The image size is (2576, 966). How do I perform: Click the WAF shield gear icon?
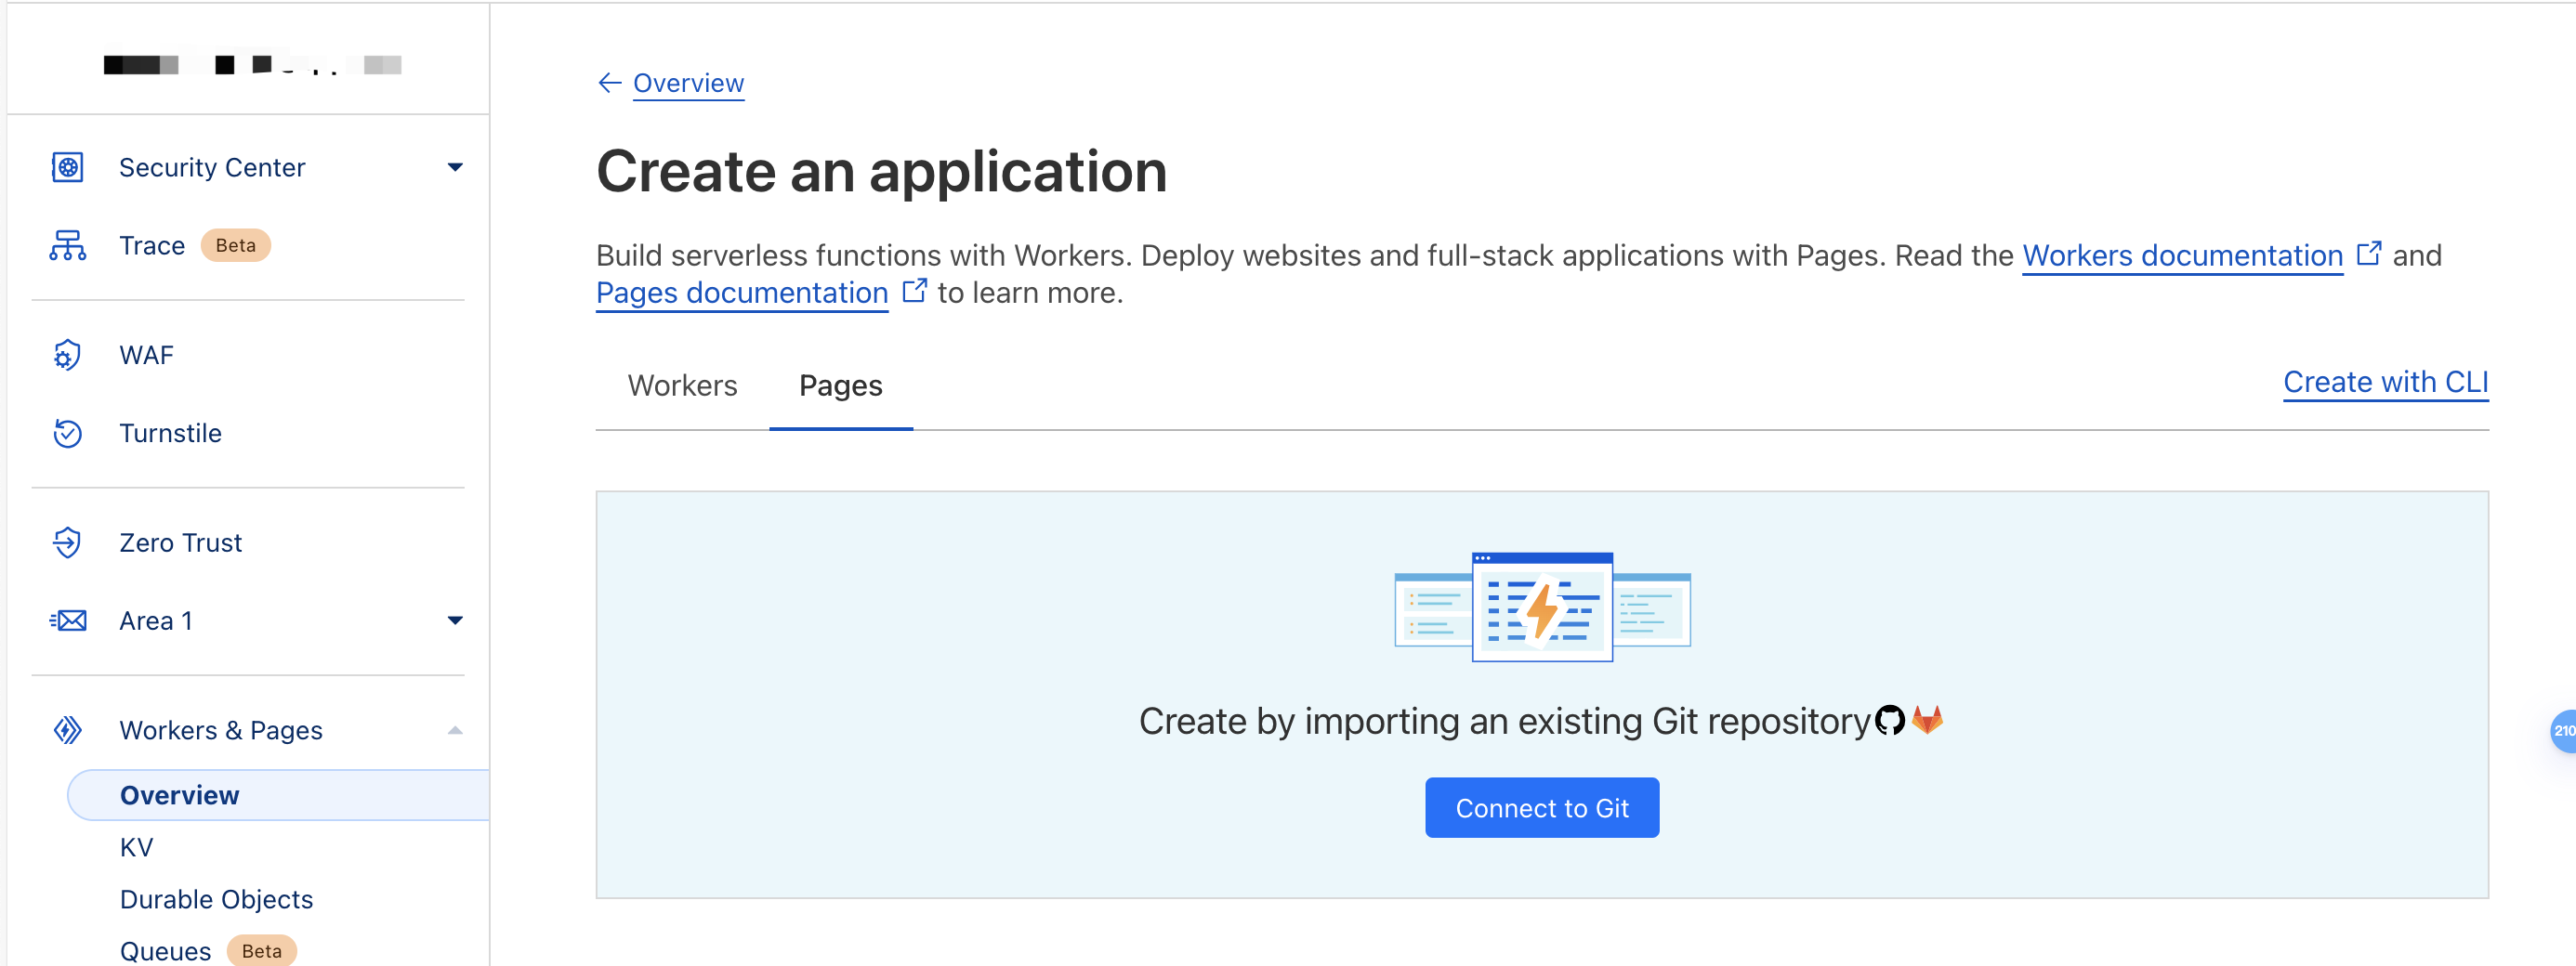pos(67,355)
